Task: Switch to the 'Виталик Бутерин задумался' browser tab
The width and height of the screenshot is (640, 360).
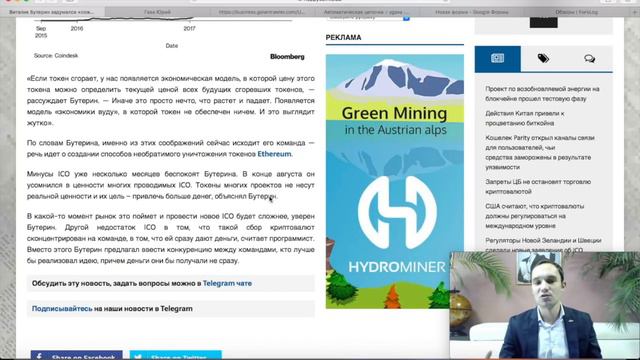Action: tap(52, 12)
